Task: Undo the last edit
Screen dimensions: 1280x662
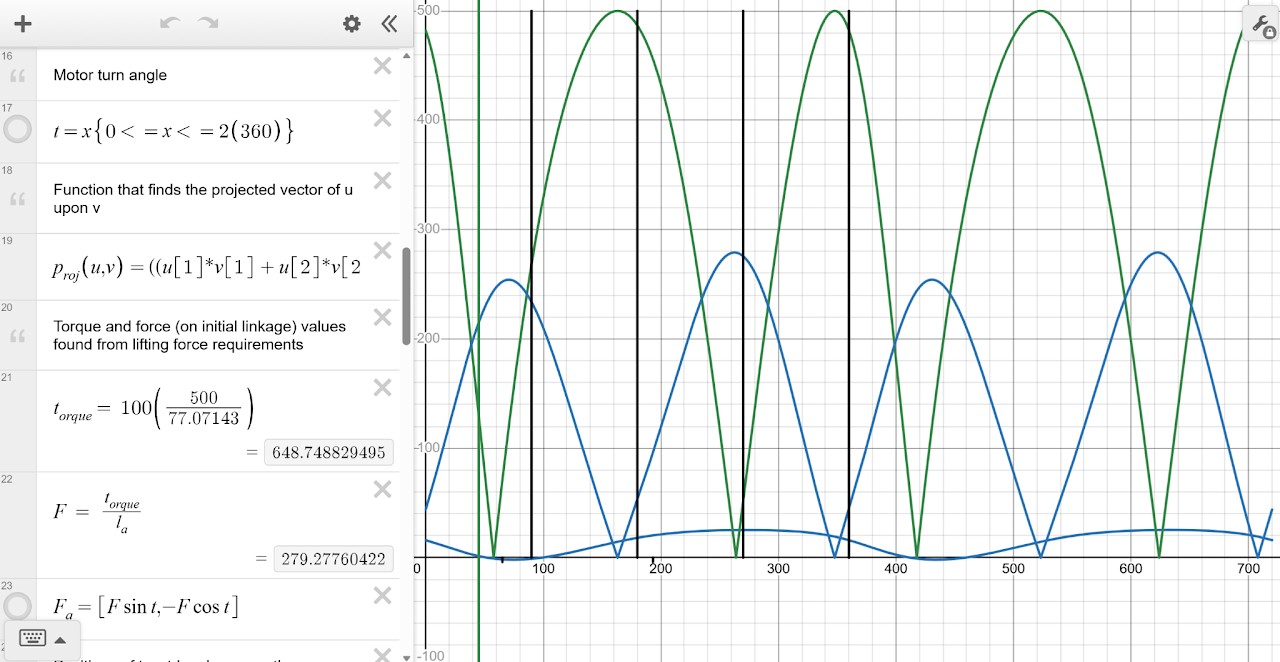Action: pos(170,24)
